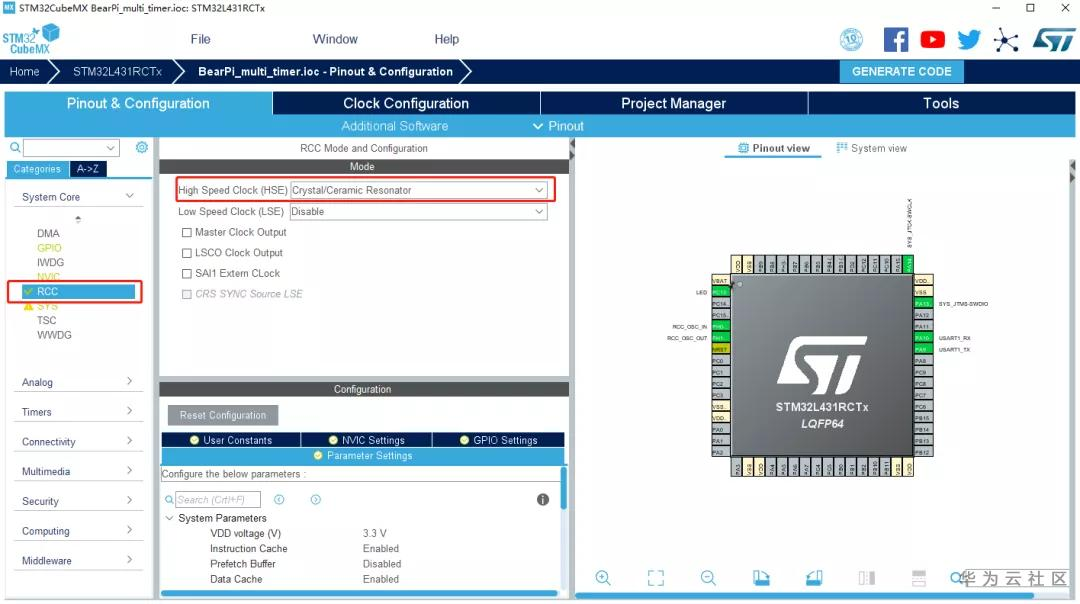Open the Twitter bird icon
Viewport: 1080px width, 604px height.
click(968, 40)
